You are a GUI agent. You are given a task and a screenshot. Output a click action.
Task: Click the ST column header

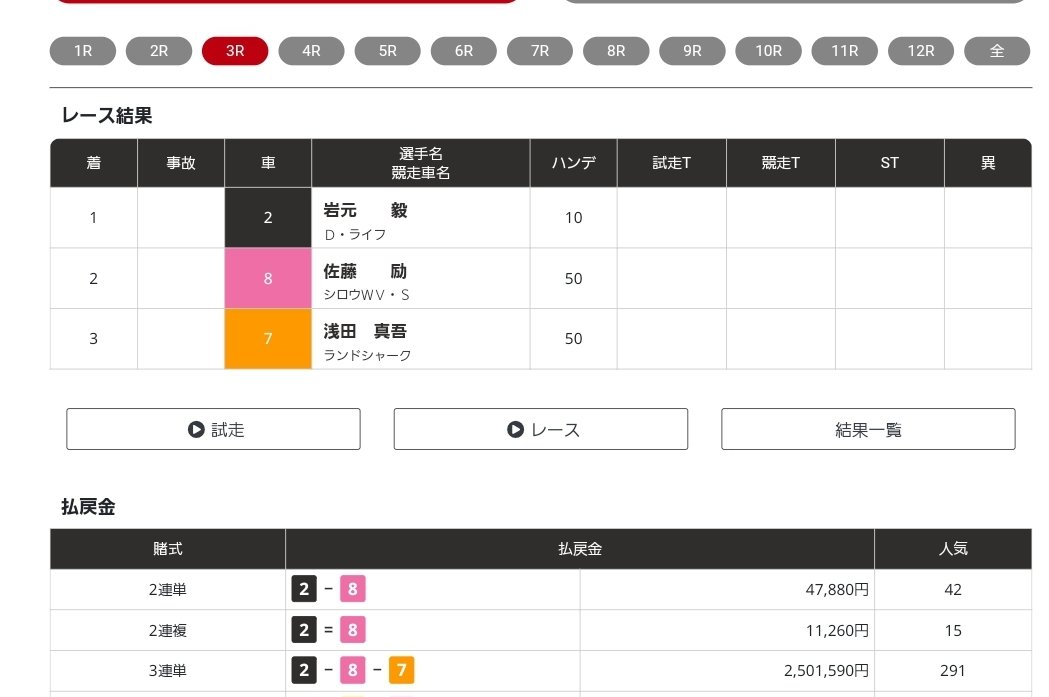click(x=890, y=163)
